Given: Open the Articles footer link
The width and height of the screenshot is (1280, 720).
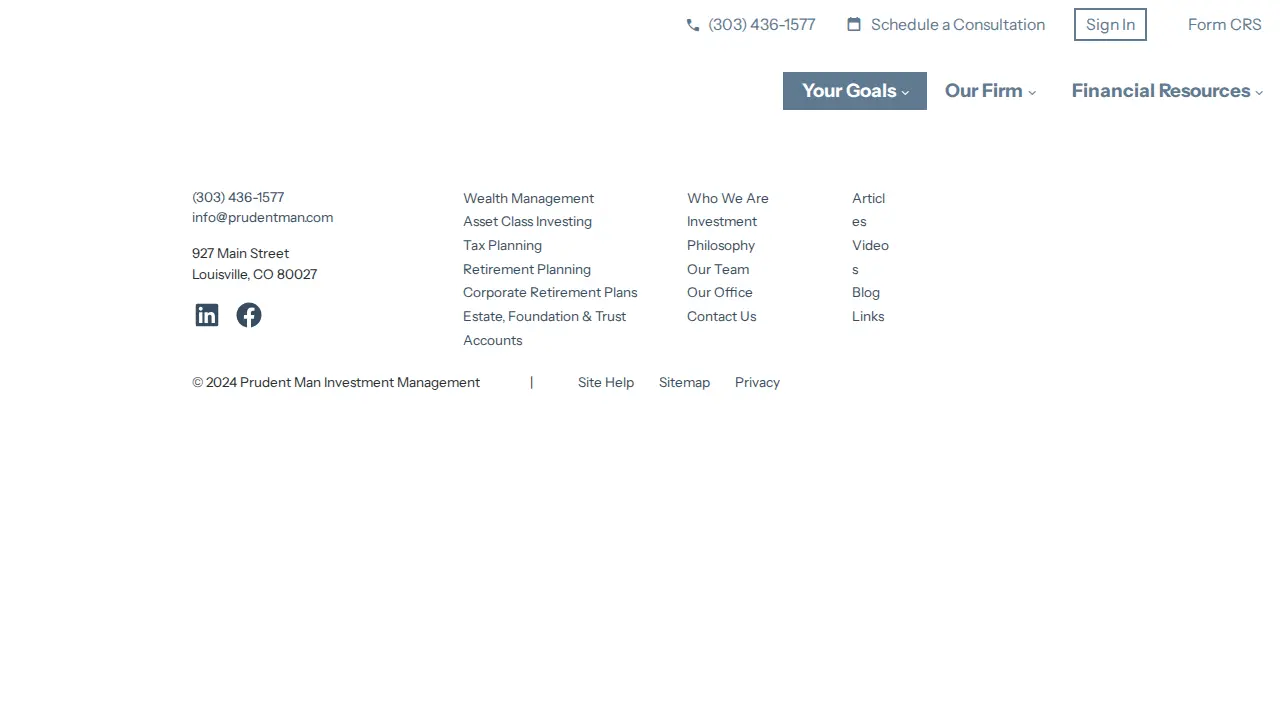Looking at the screenshot, I should pyautogui.click(x=869, y=210).
